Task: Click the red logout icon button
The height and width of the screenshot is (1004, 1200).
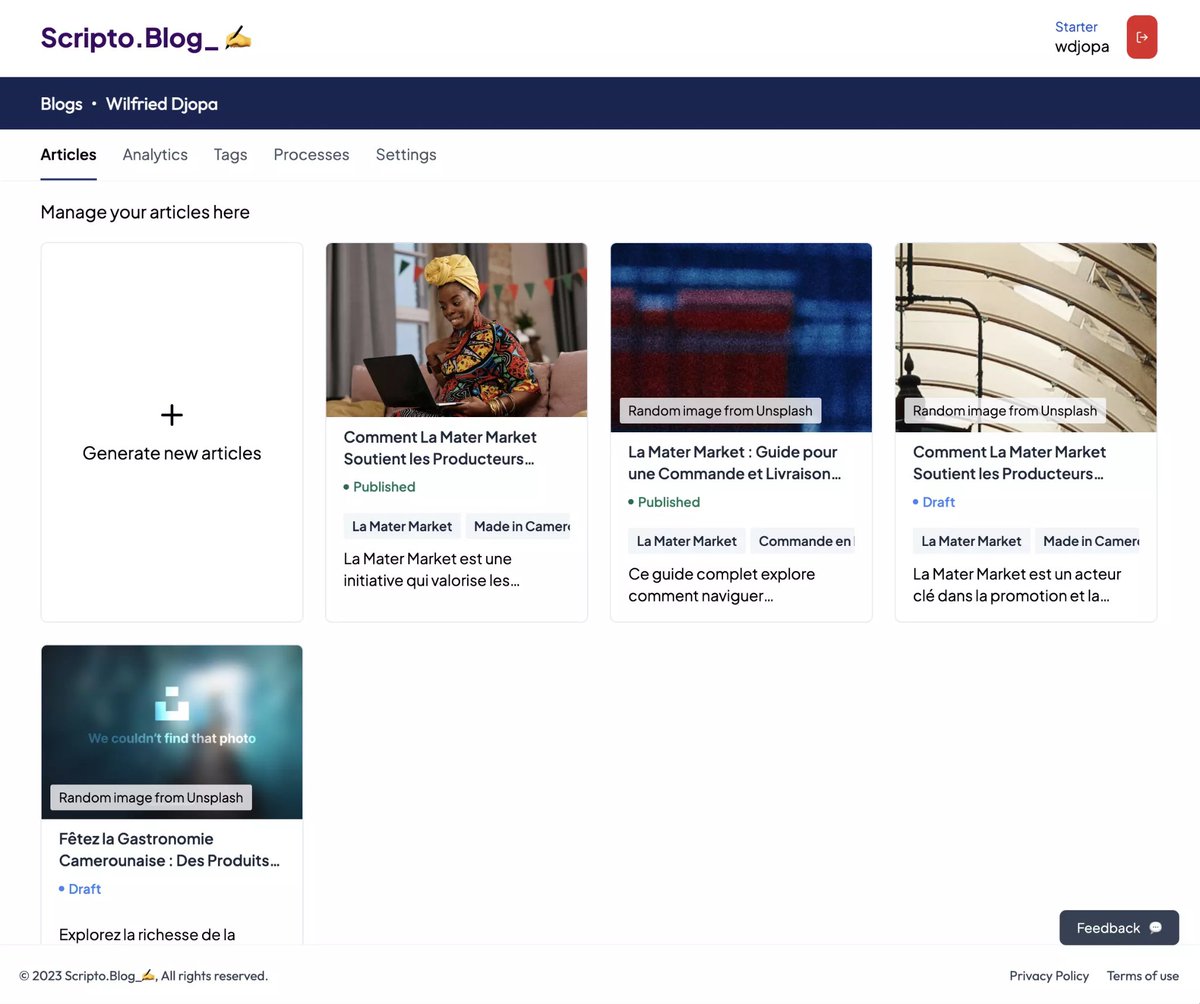Action: (x=1142, y=37)
